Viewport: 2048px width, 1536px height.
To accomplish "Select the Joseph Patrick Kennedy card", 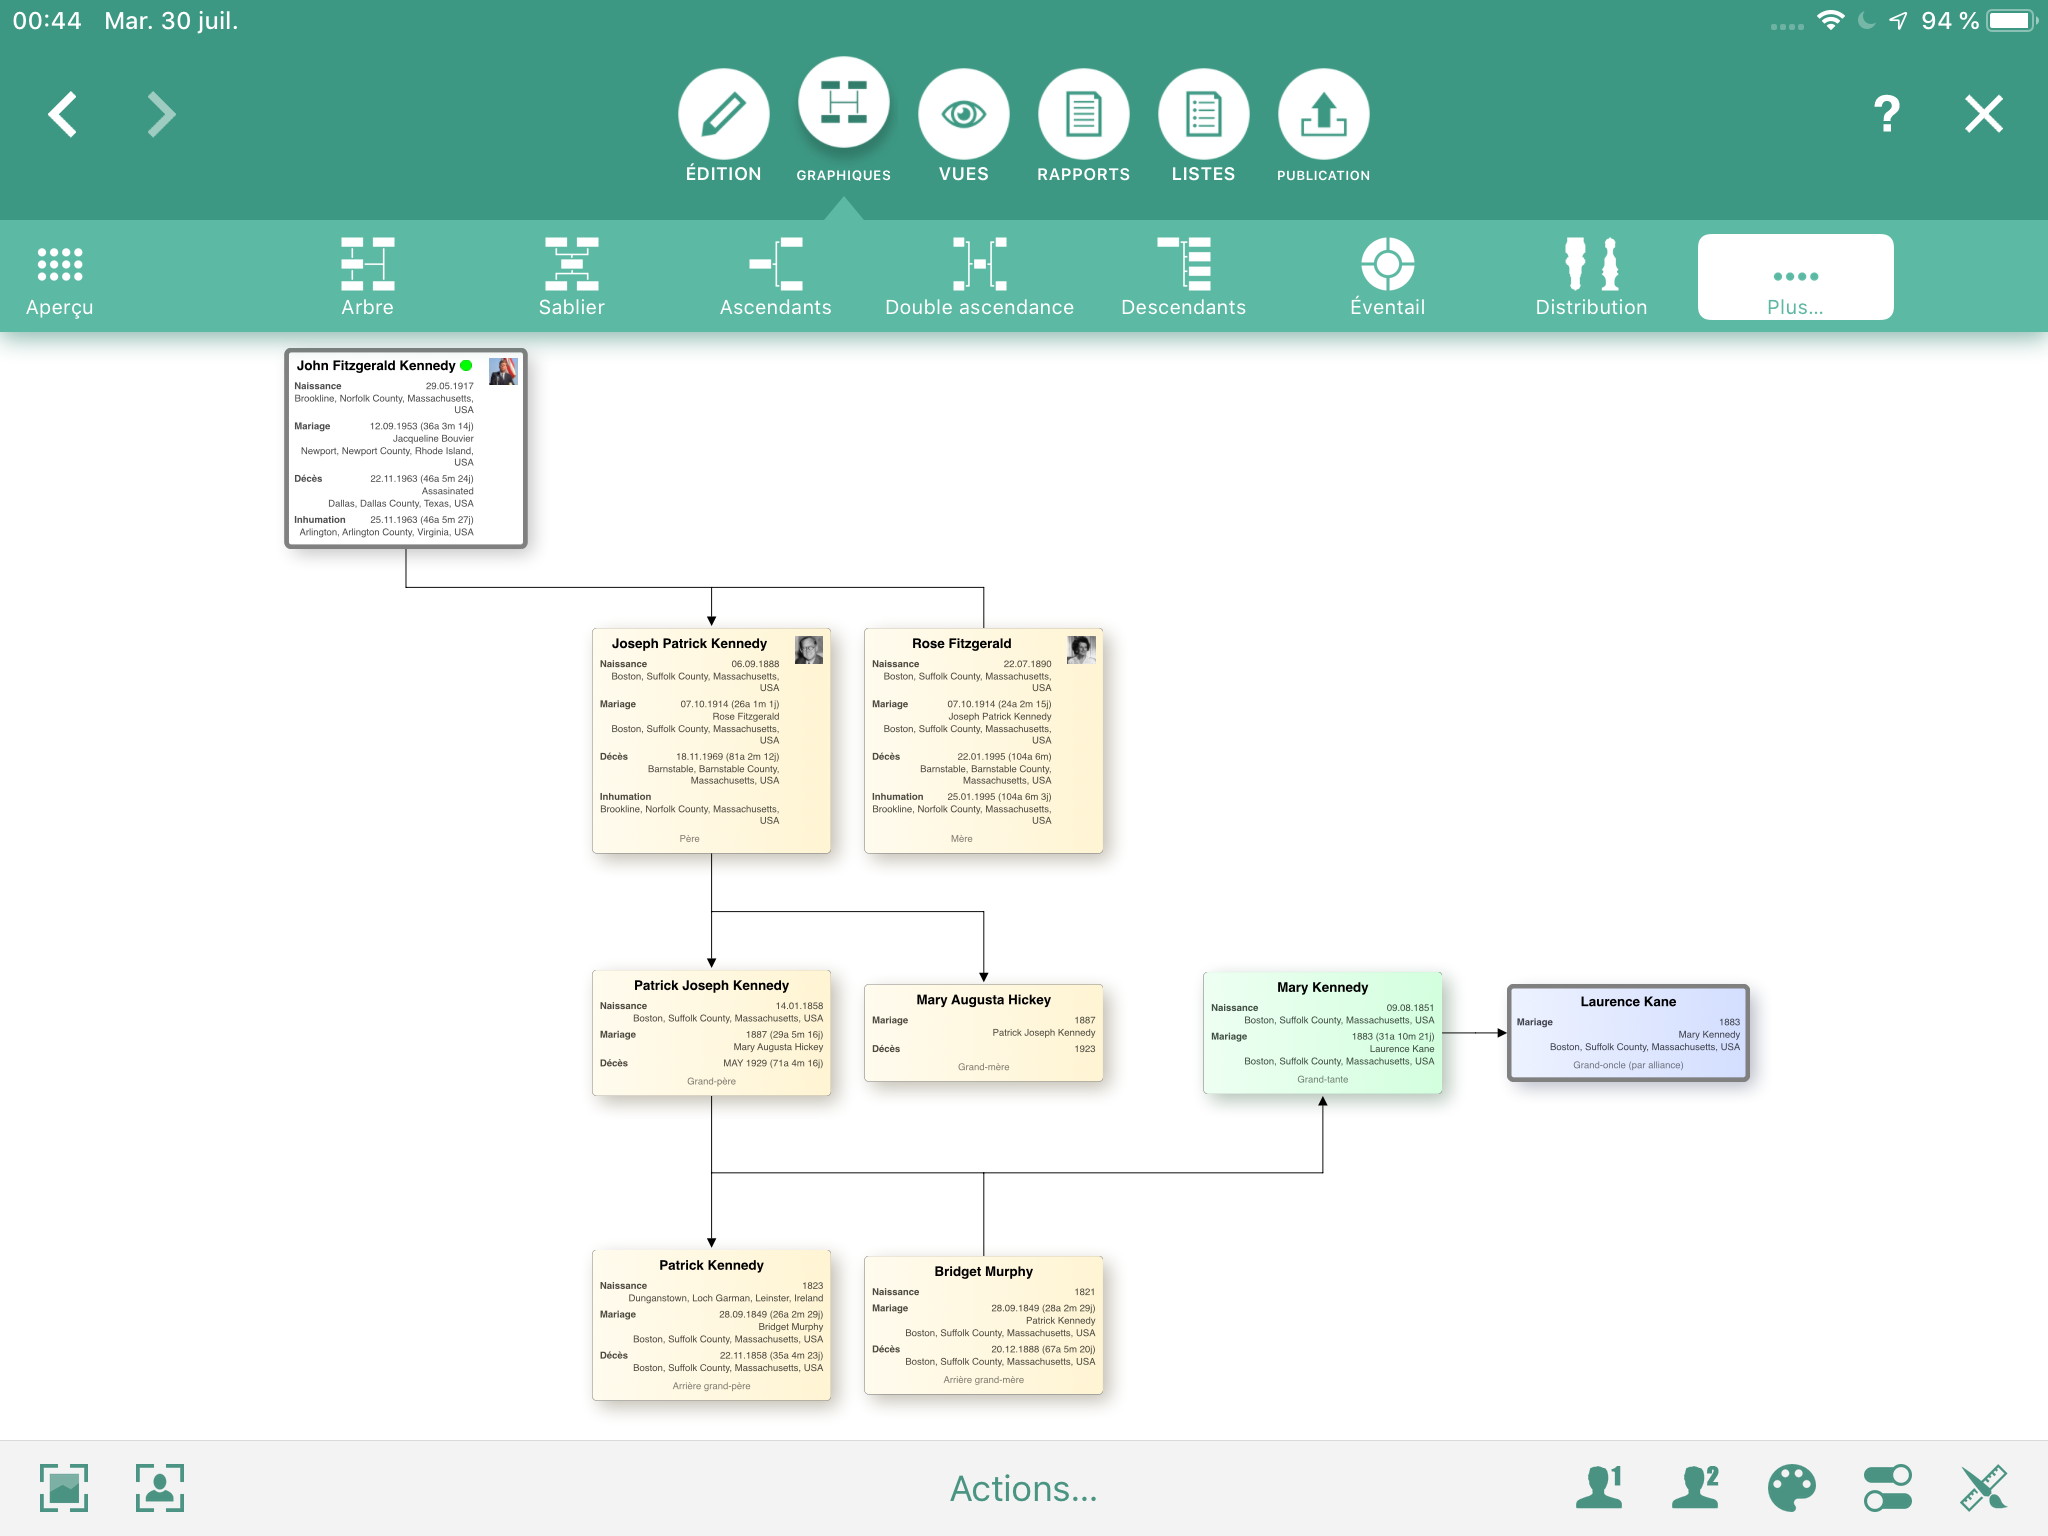I will [x=711, y=740].
